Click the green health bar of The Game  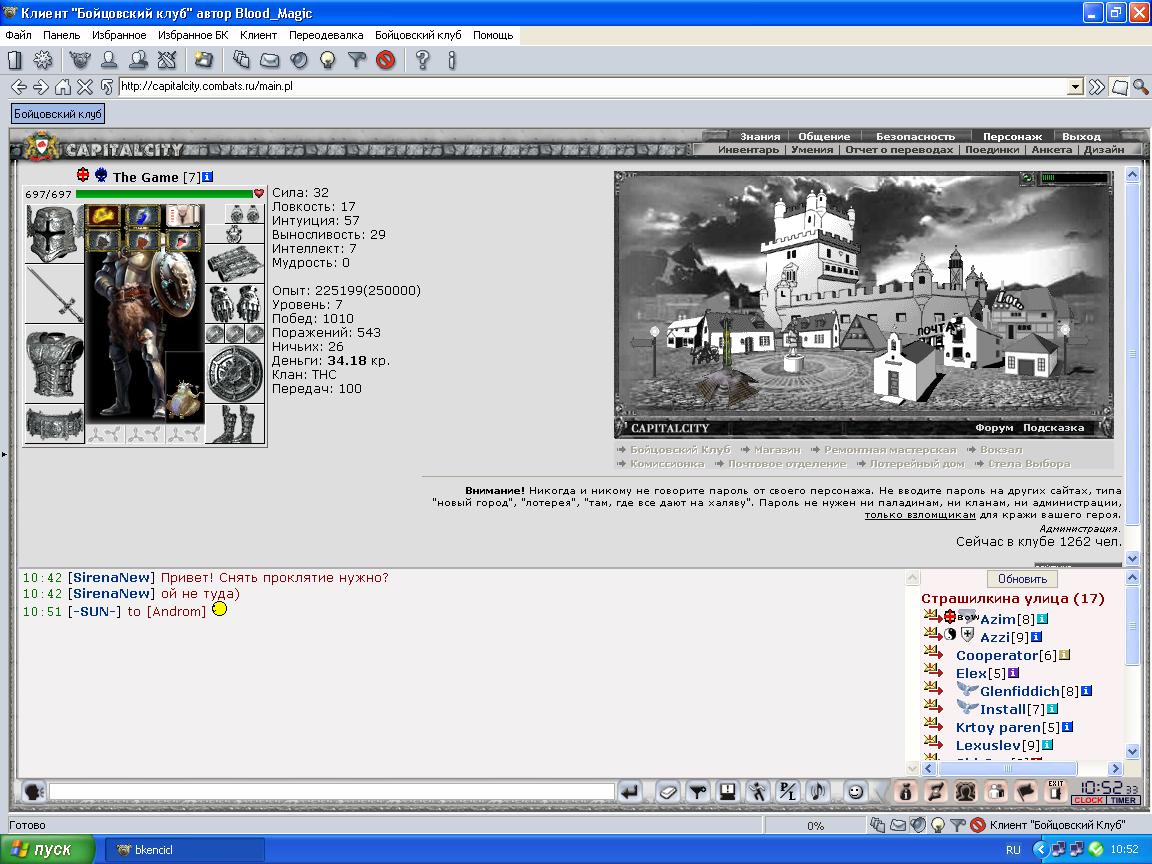pos(164,194)
